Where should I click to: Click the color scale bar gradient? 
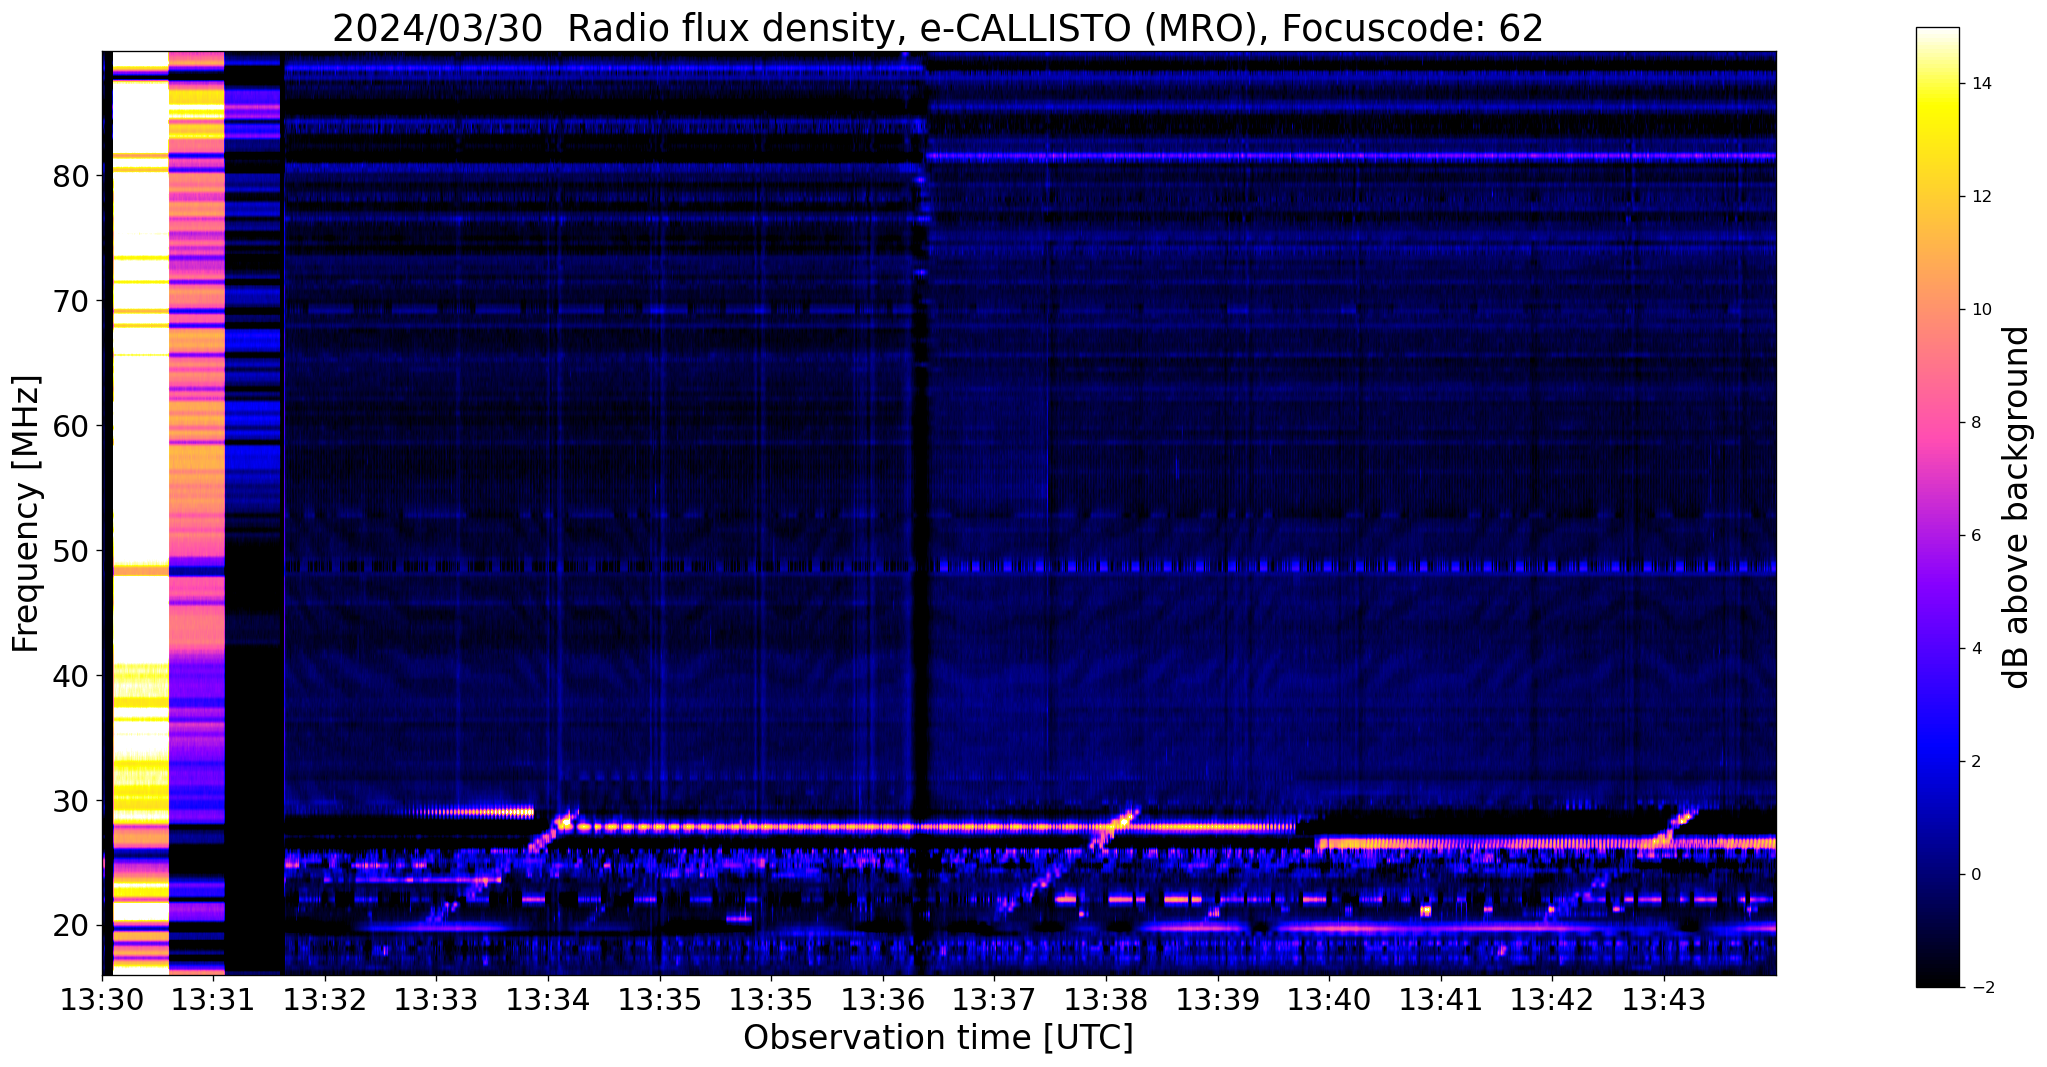coord(1937,507)
